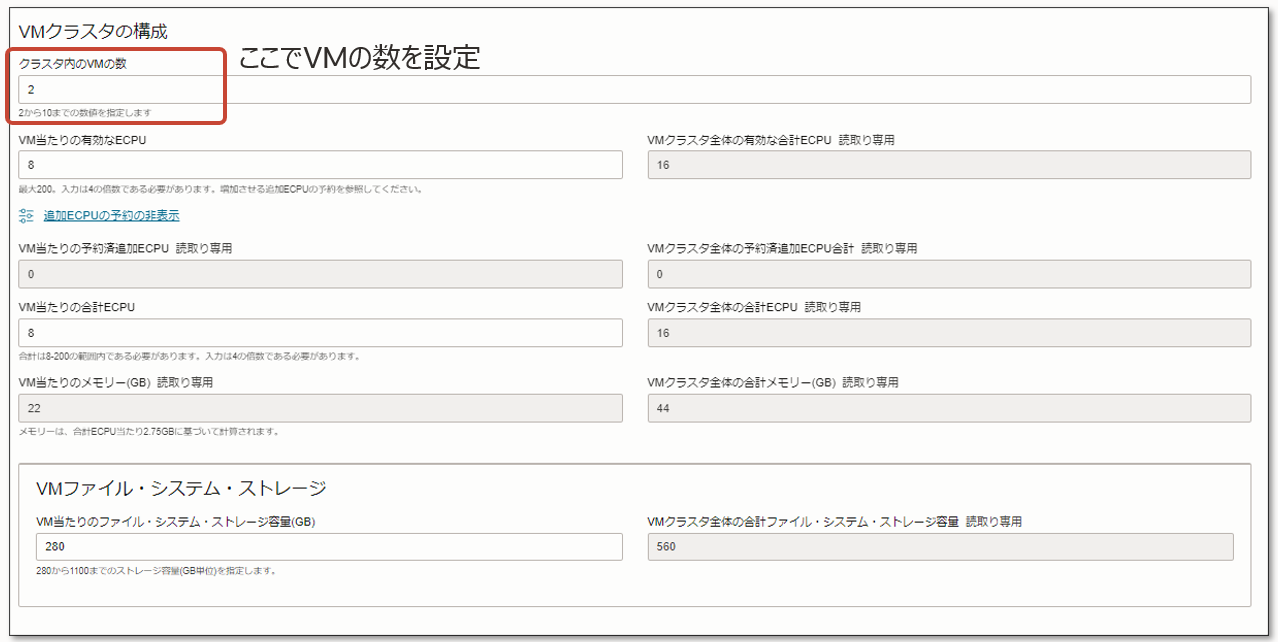The image size is (1278, 642).
Task: Click the VMファイル・システム・ストレージ heading
Action: point(181,489)
